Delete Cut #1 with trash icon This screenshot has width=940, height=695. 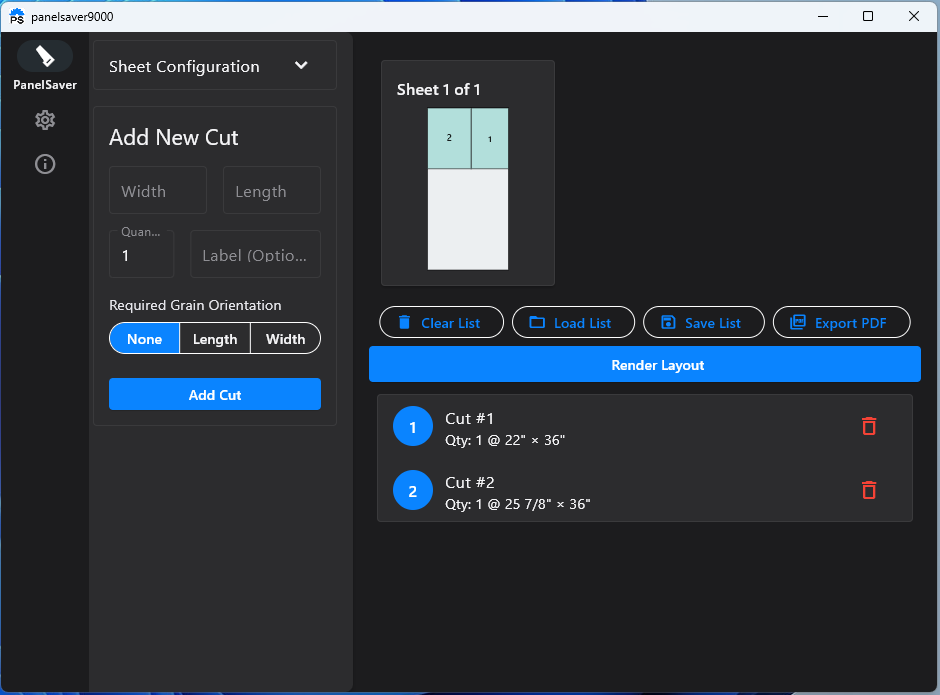(869, 426)
